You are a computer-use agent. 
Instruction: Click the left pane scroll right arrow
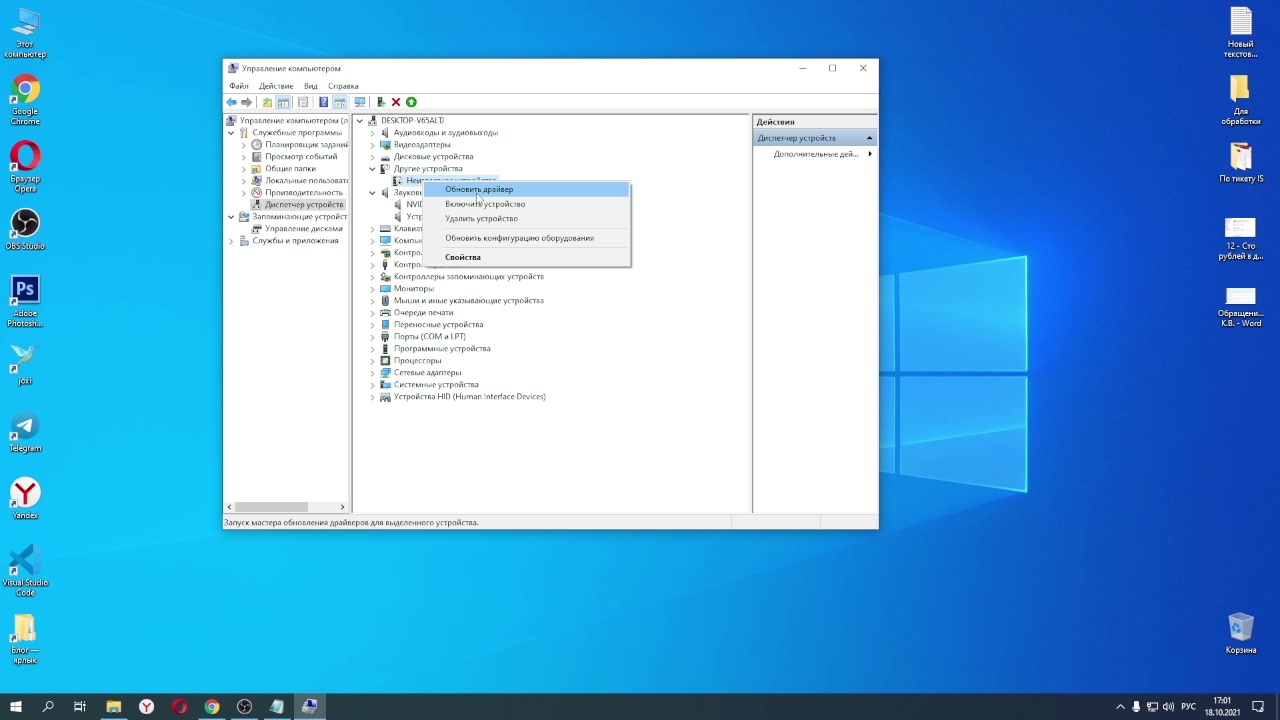click(342, 507)
